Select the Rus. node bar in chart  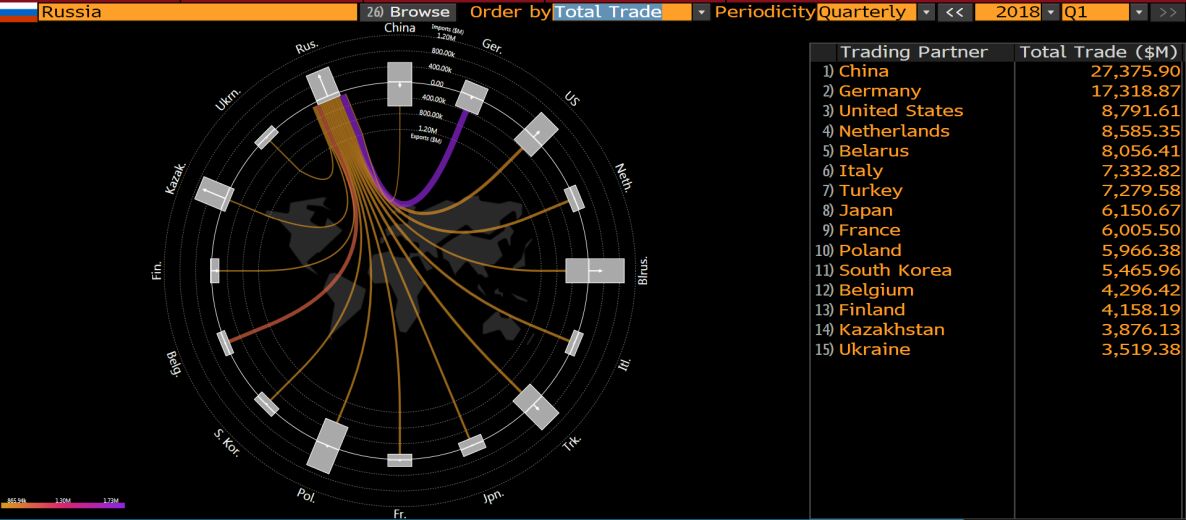[325, 88]
